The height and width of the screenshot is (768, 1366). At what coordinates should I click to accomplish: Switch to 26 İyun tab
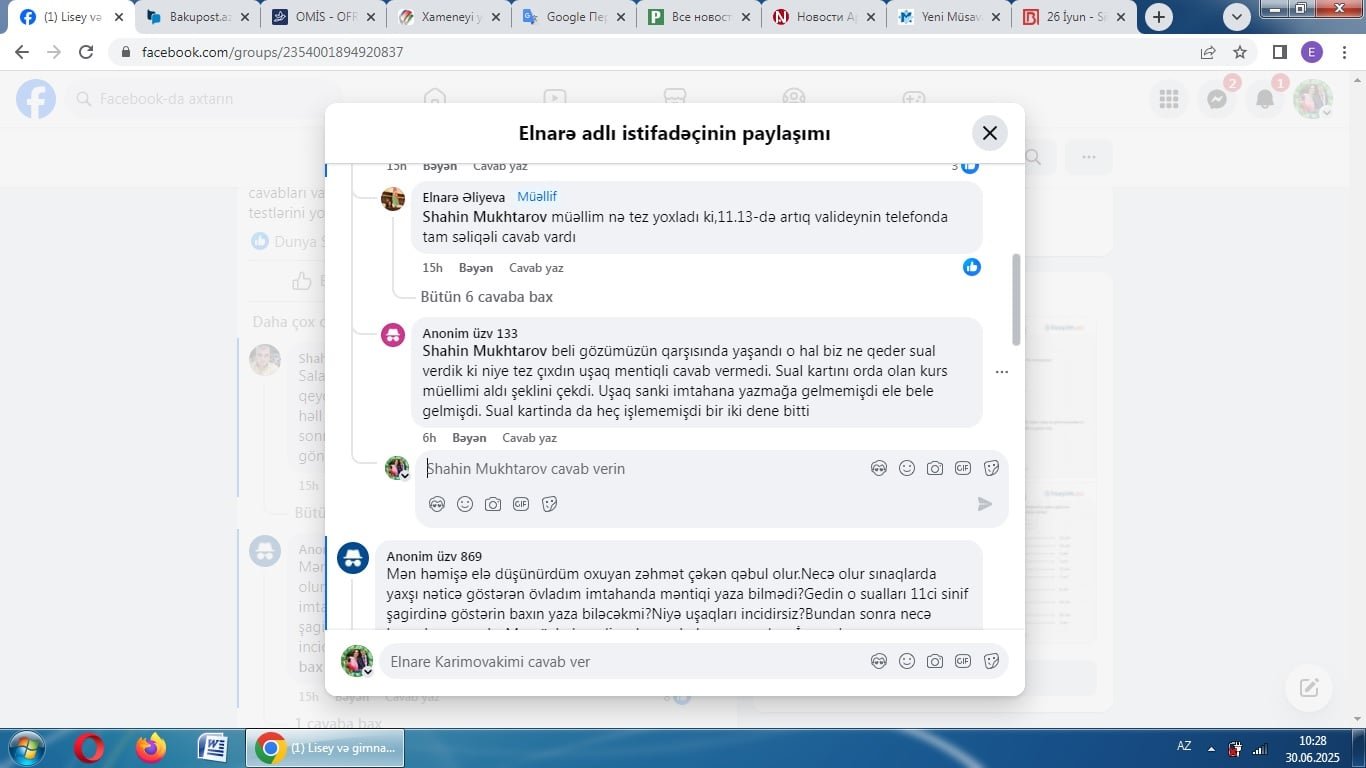click(x=1074, y=17)
